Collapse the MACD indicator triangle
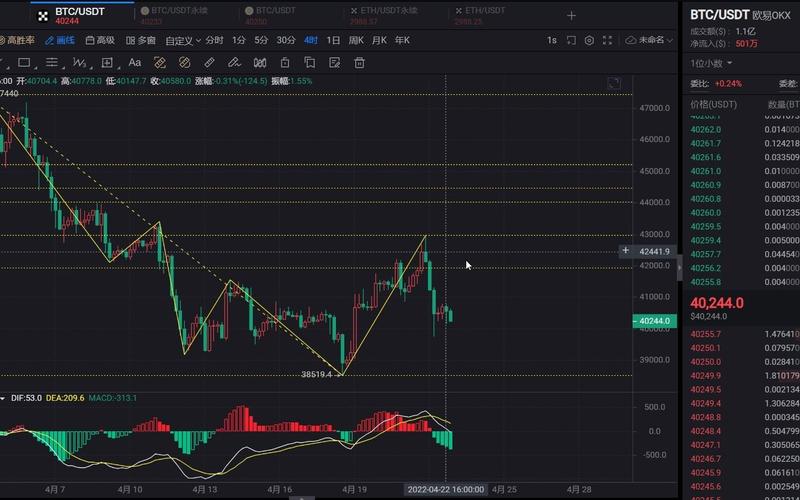 click(x=3, y=398)
